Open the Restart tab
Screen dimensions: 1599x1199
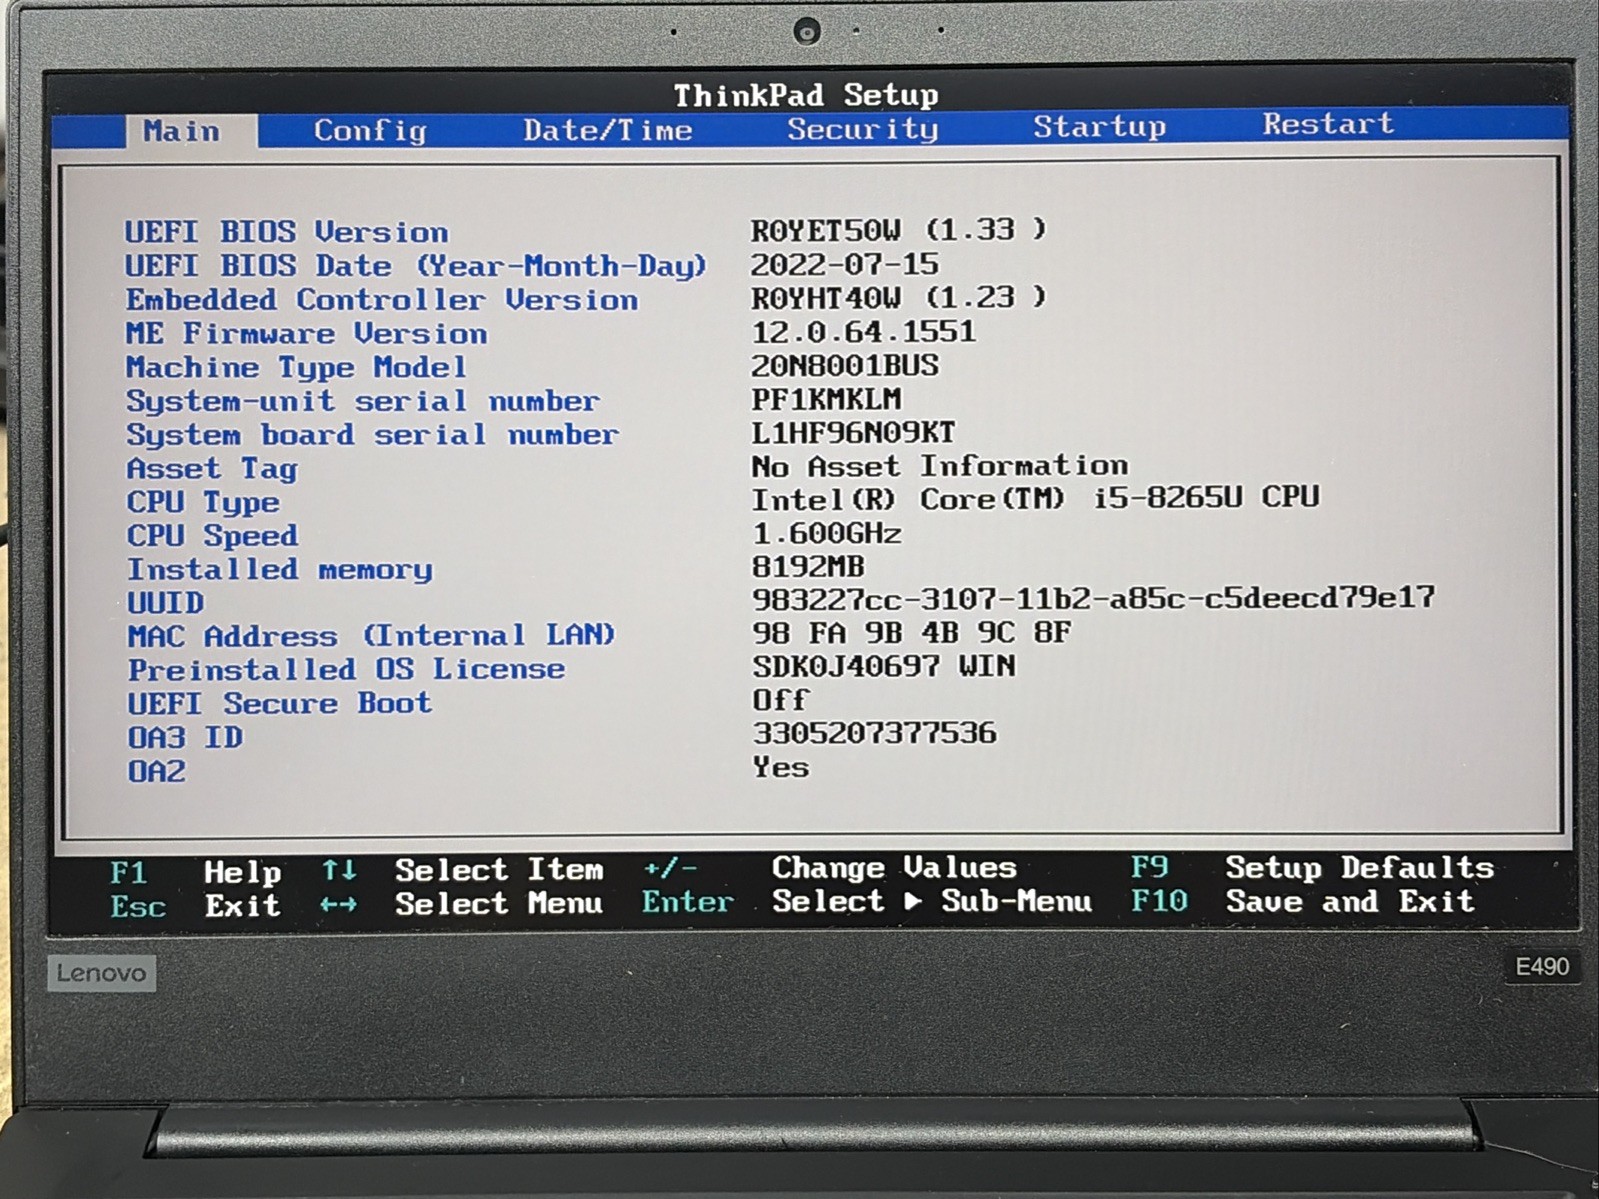(1327, 124)
